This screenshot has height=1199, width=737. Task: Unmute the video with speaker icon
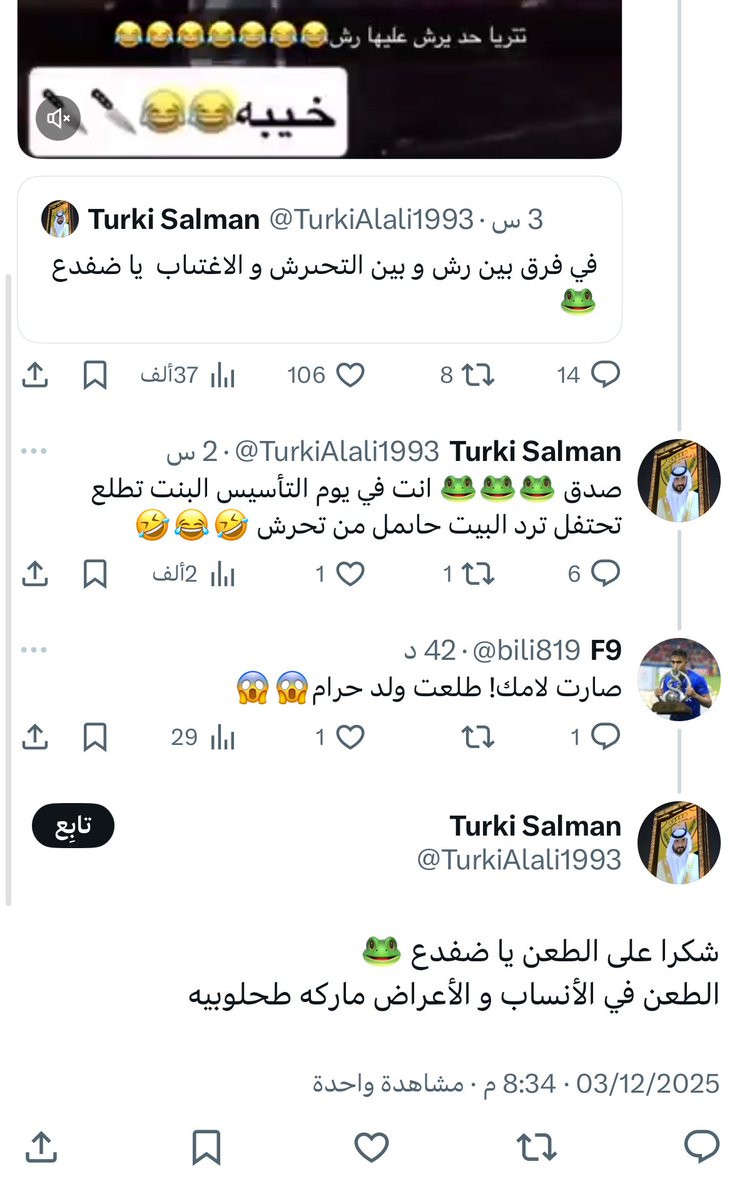pyautogui.click(x=57, y=119)
